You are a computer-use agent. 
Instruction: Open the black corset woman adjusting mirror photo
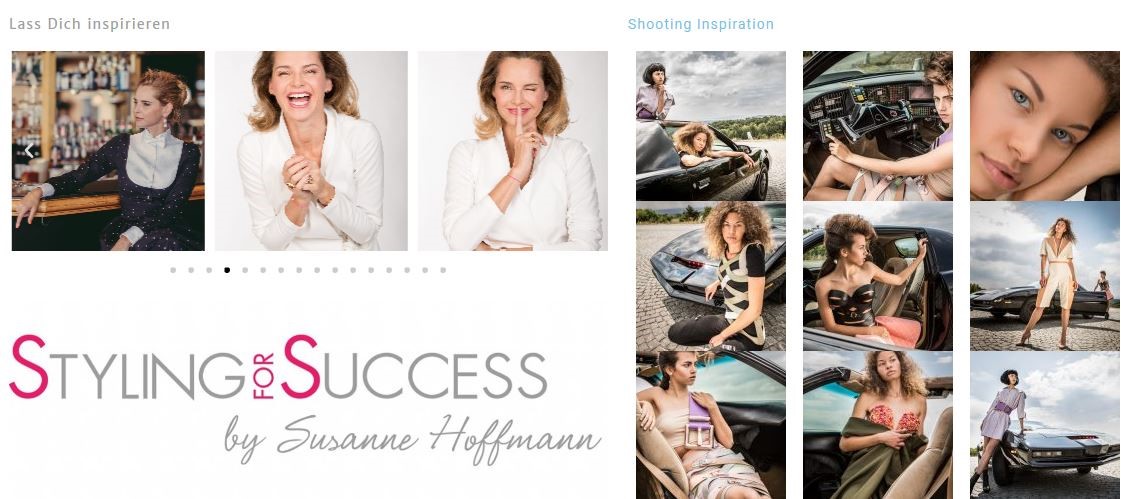click(878, 276)
